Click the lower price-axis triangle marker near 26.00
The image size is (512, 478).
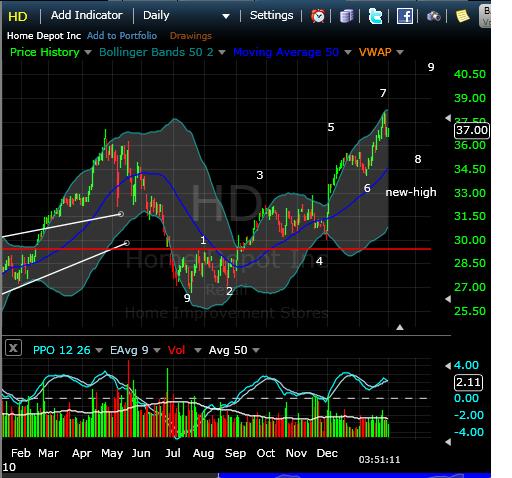[448, 299]
